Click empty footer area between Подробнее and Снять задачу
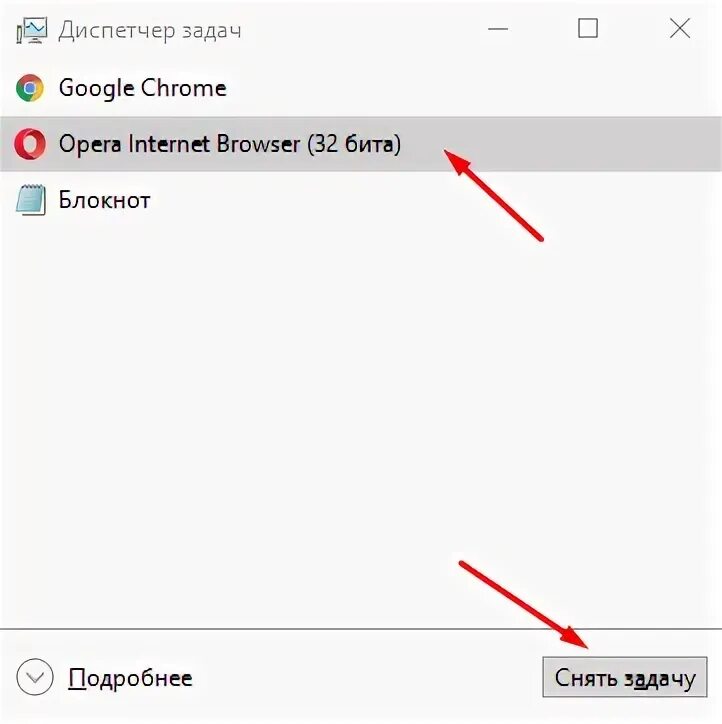 [367, 677]
